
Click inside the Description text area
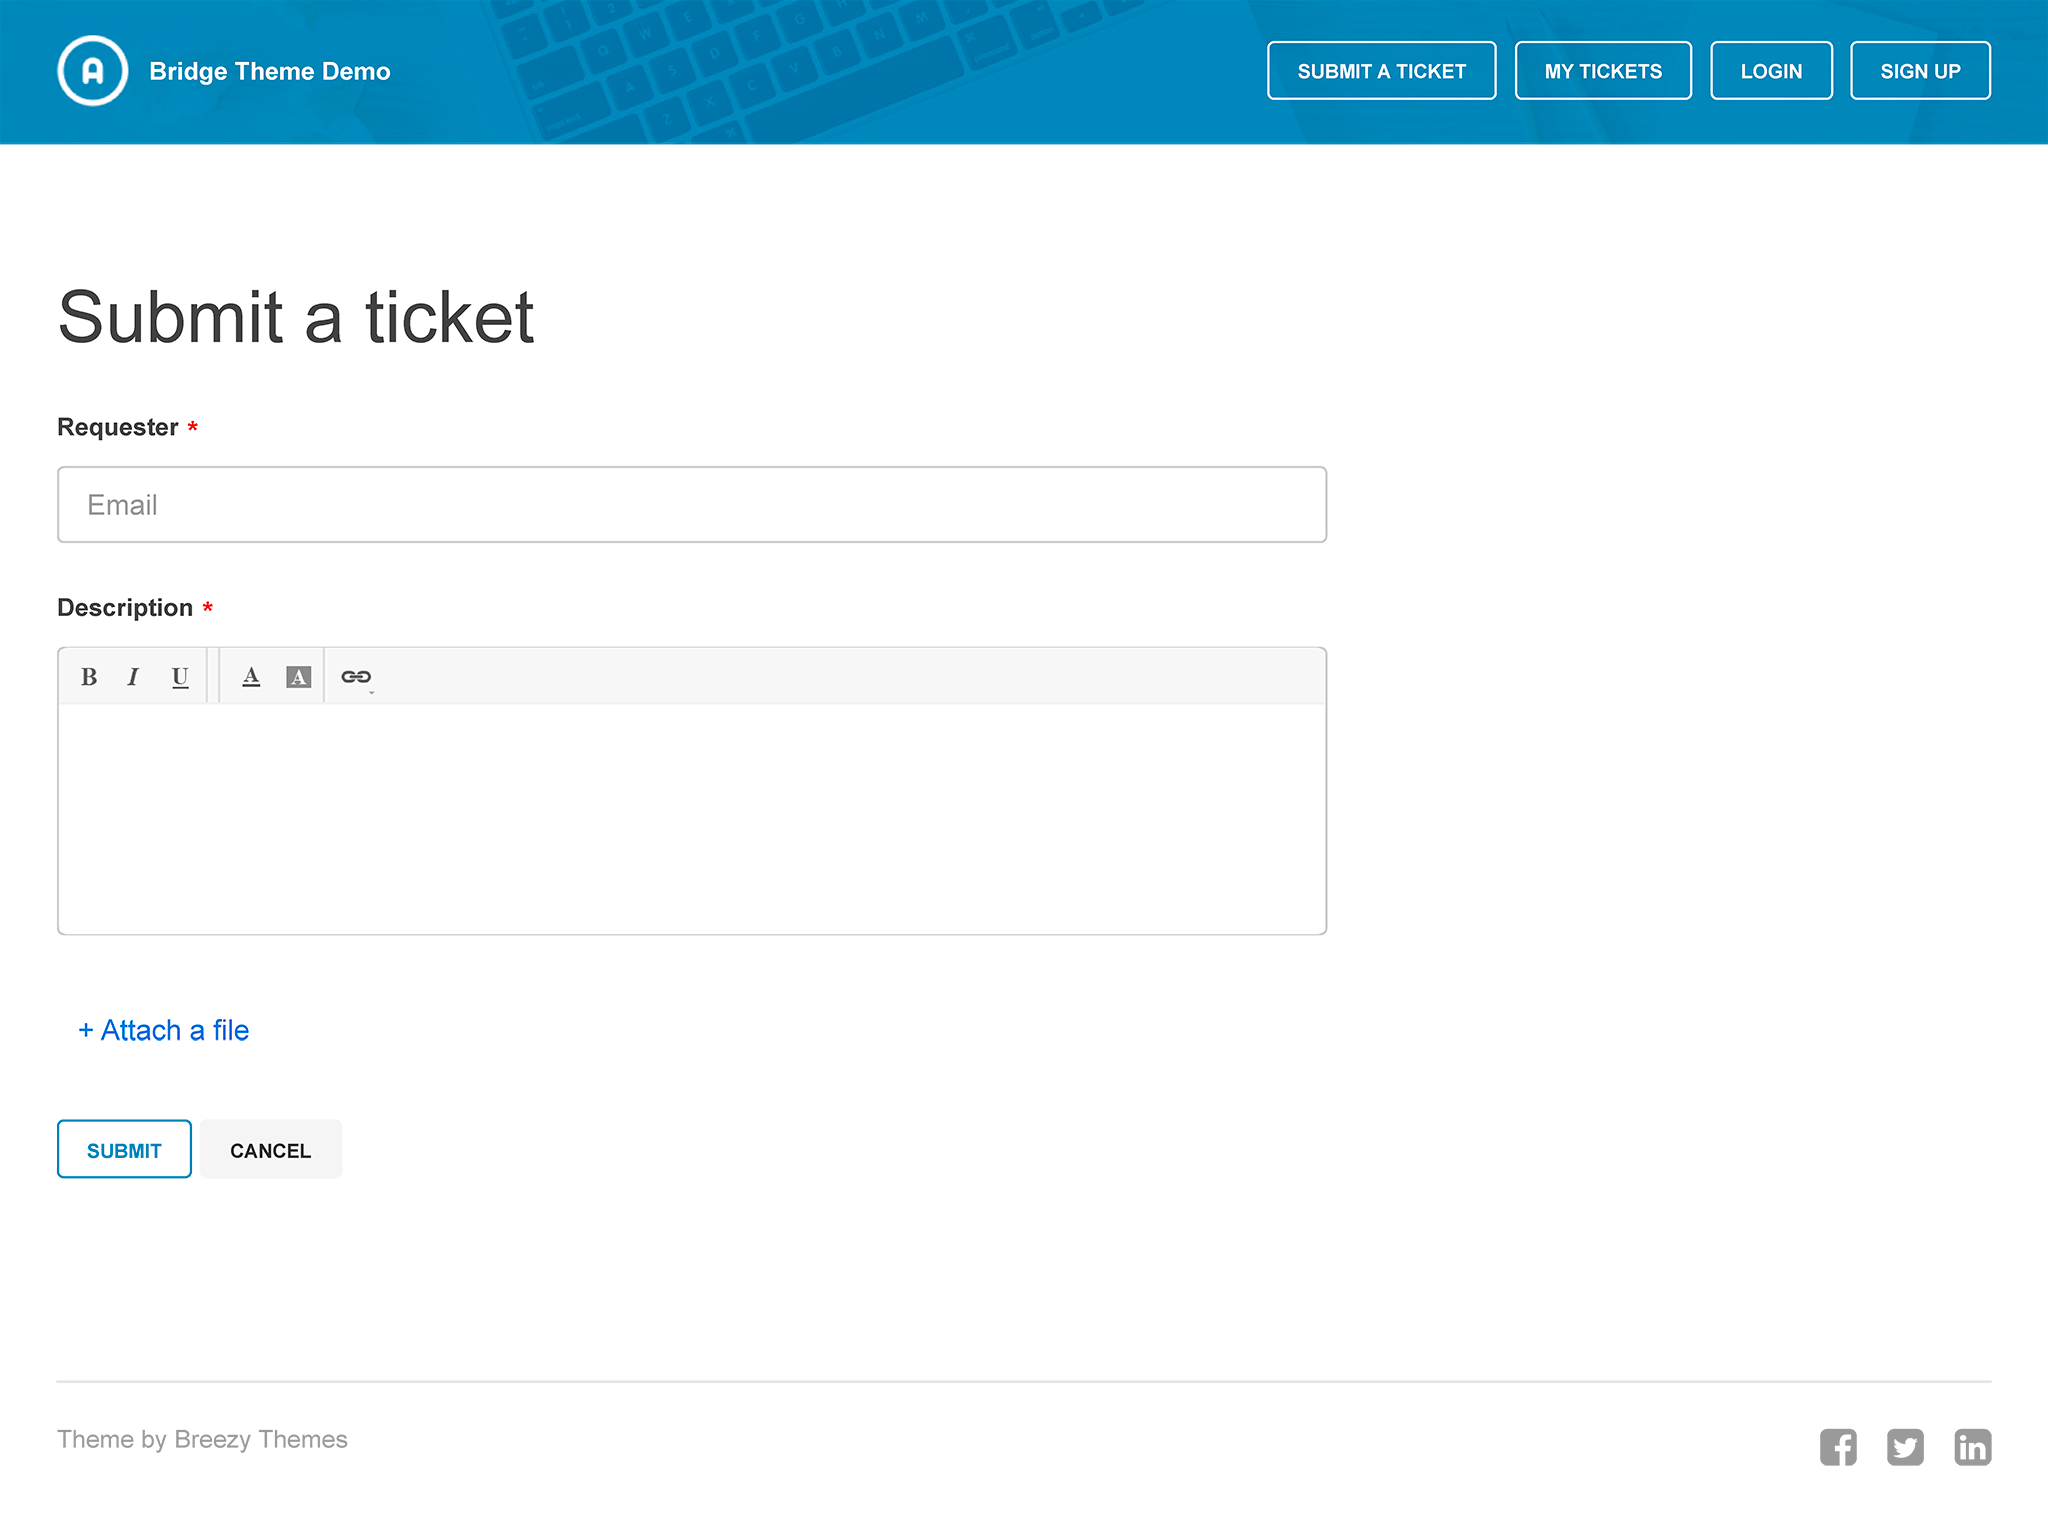point(692,819)
